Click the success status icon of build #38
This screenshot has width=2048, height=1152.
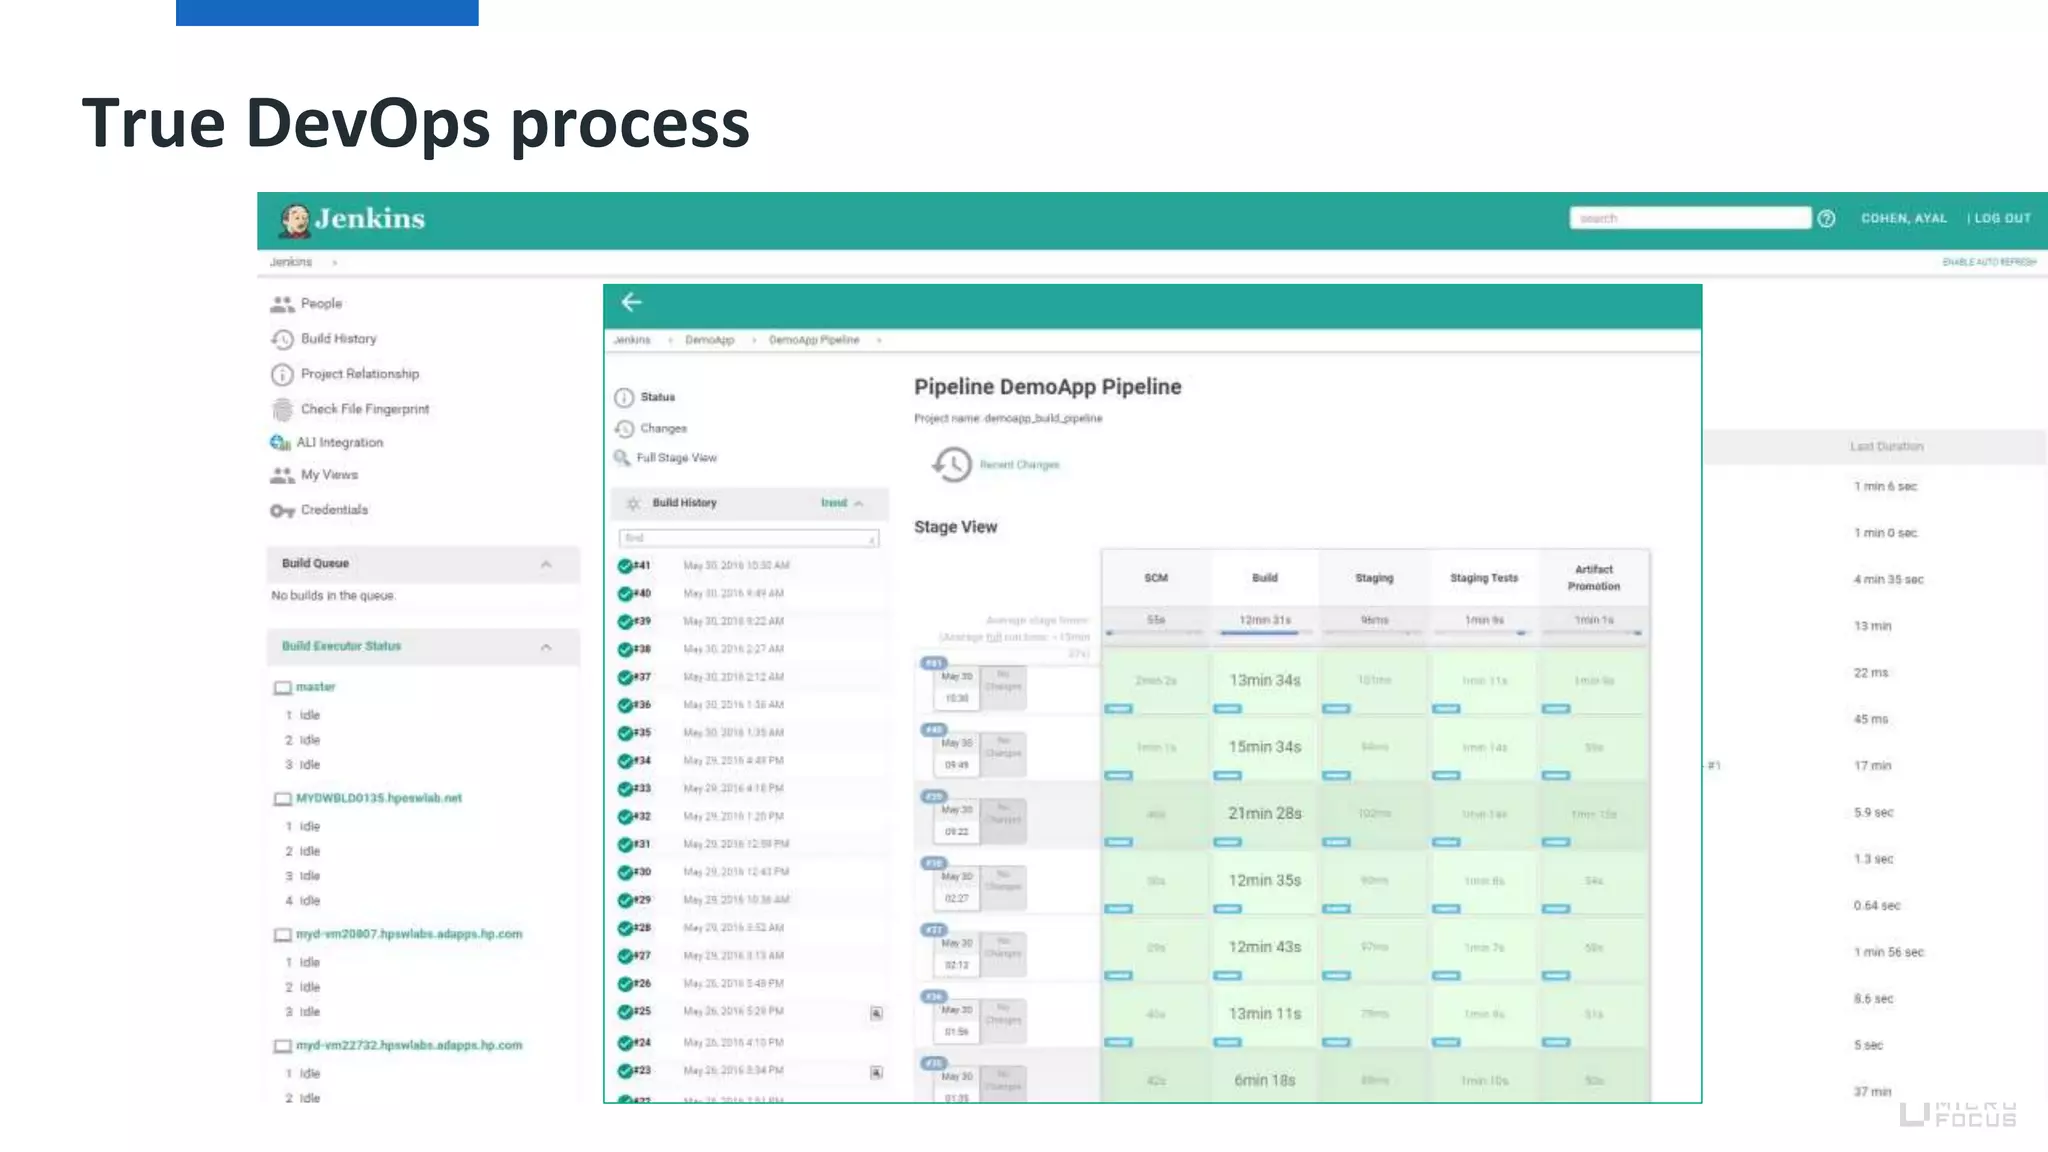[625, 649]
